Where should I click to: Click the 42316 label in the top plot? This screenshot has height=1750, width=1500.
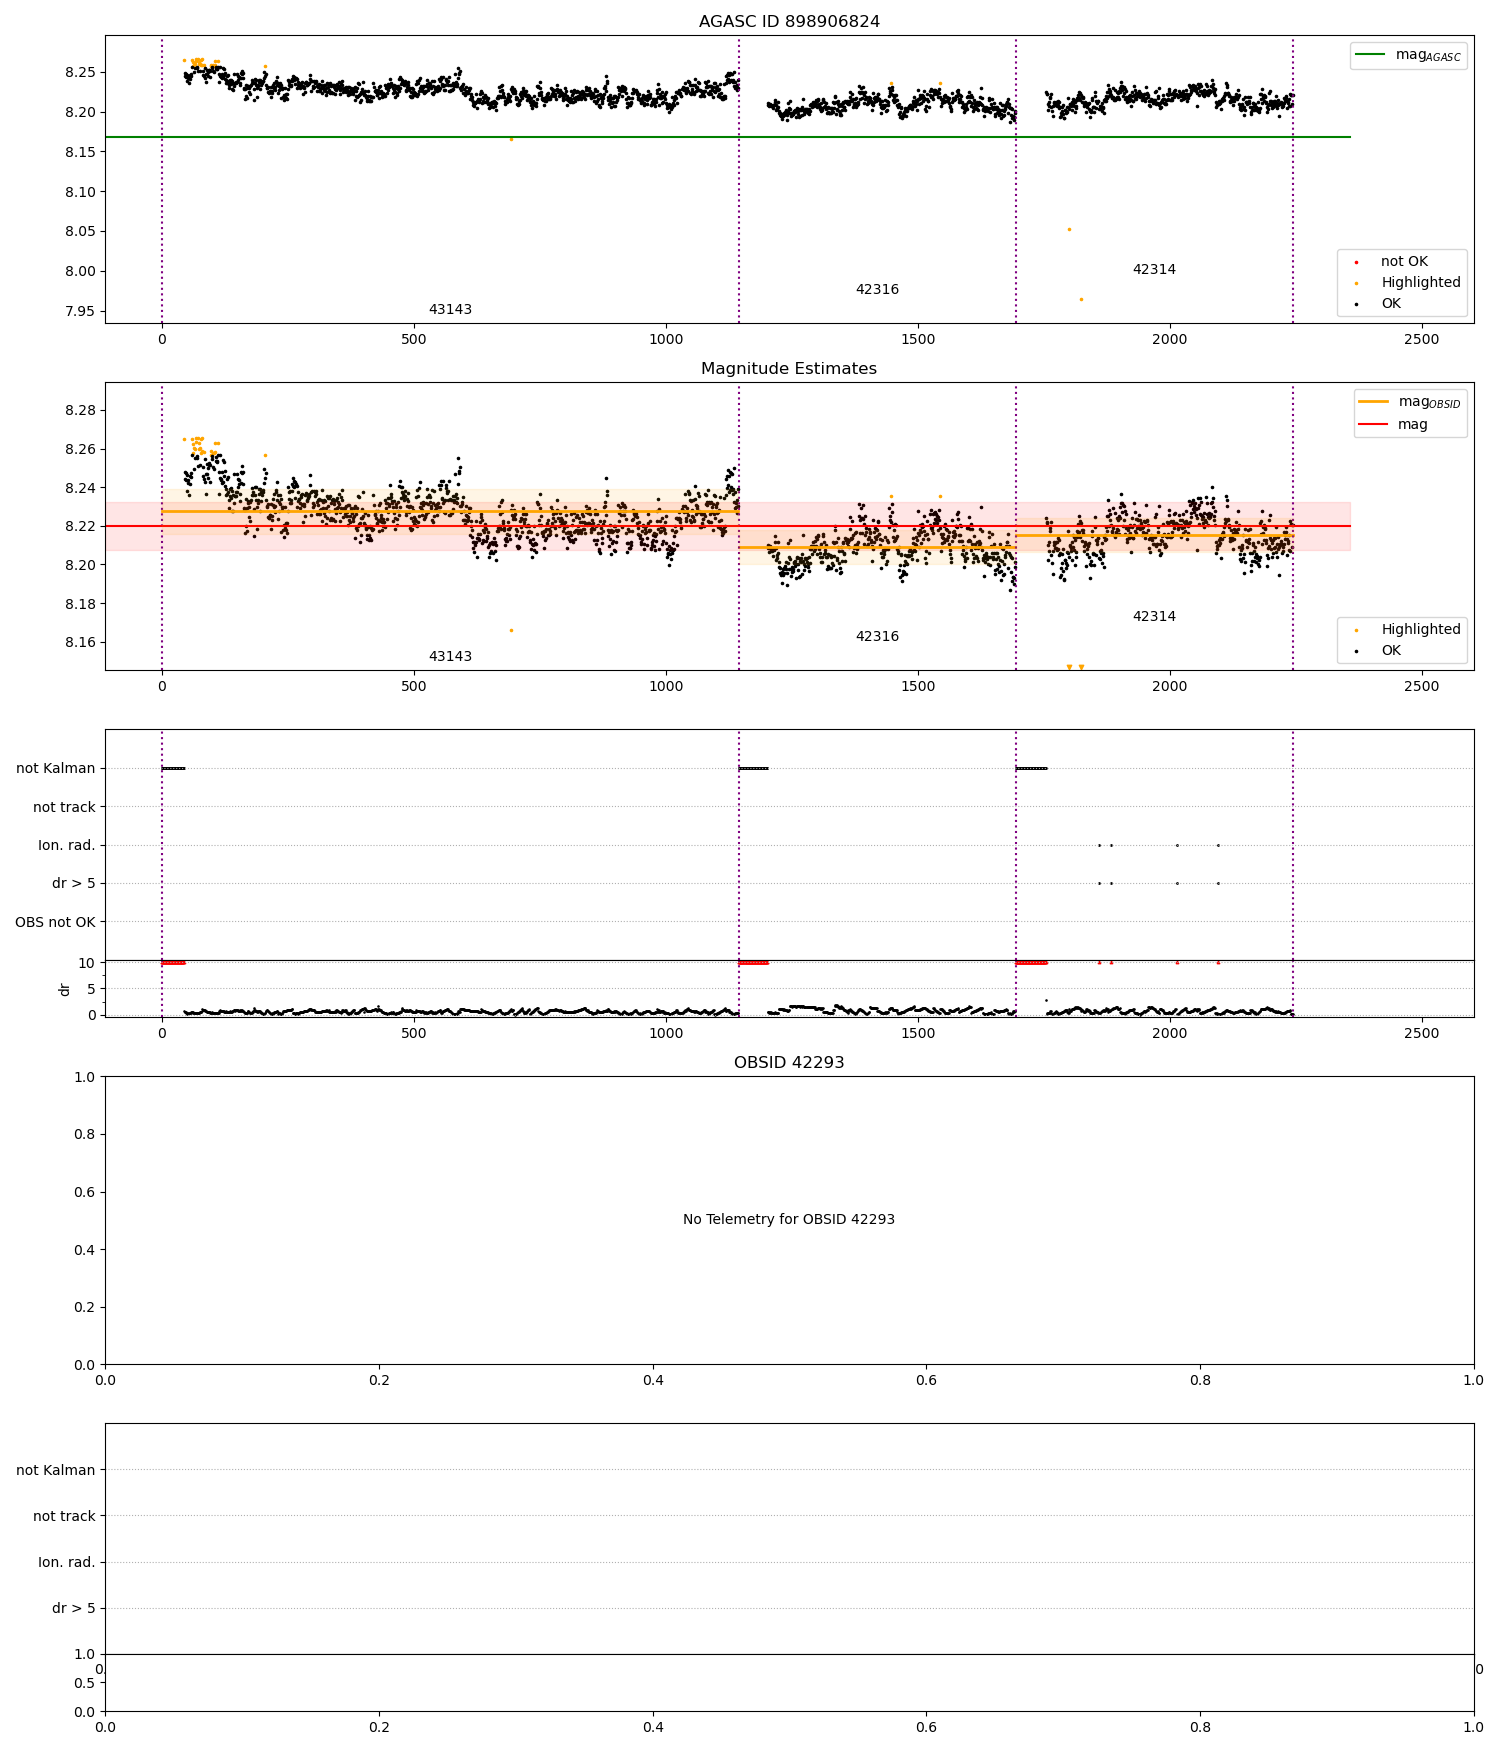click(x=877, y=290)
